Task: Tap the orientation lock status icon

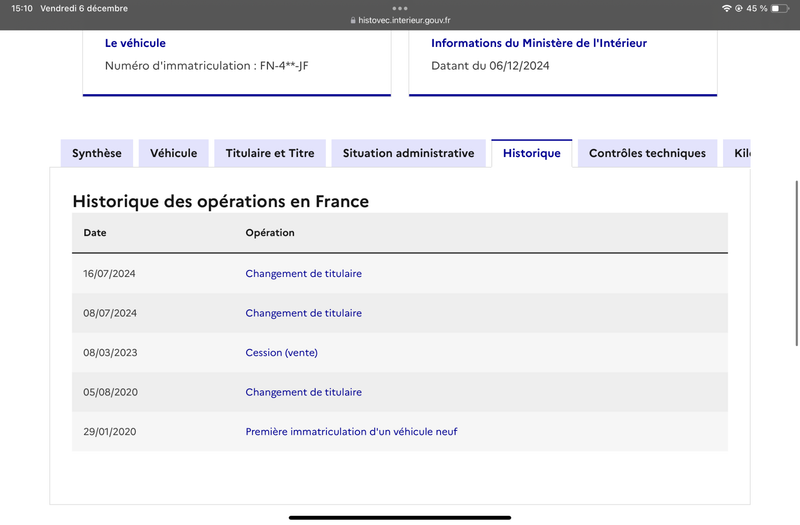Action: [x=738, y=8]
